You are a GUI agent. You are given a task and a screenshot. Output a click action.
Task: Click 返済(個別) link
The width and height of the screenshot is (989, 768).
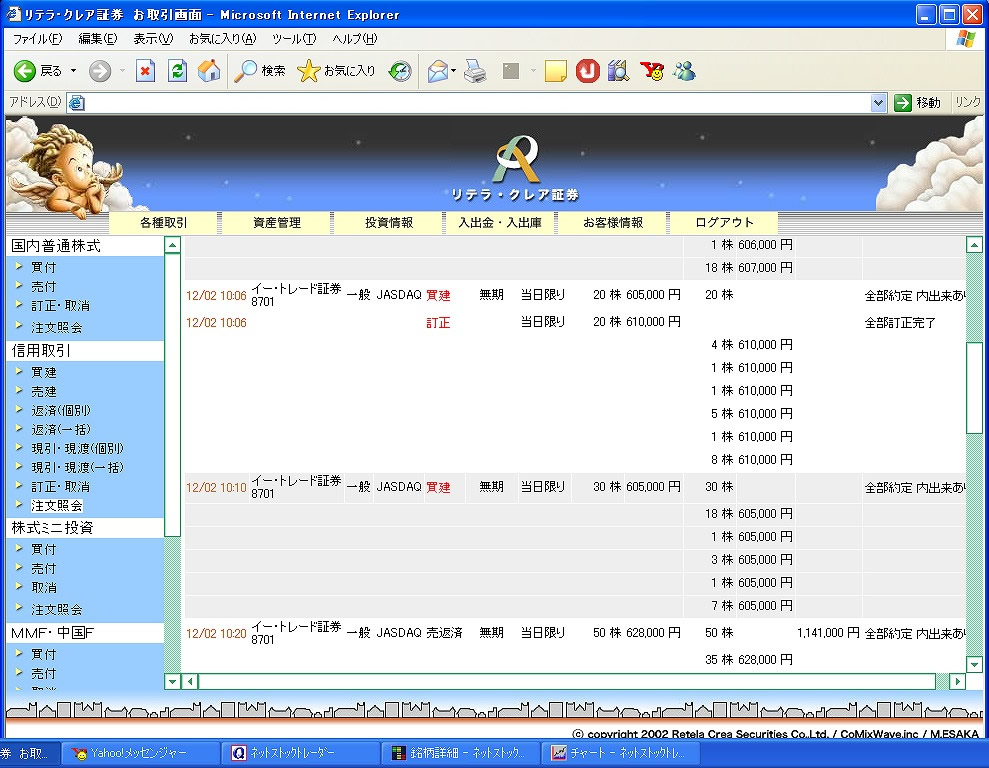61,410
